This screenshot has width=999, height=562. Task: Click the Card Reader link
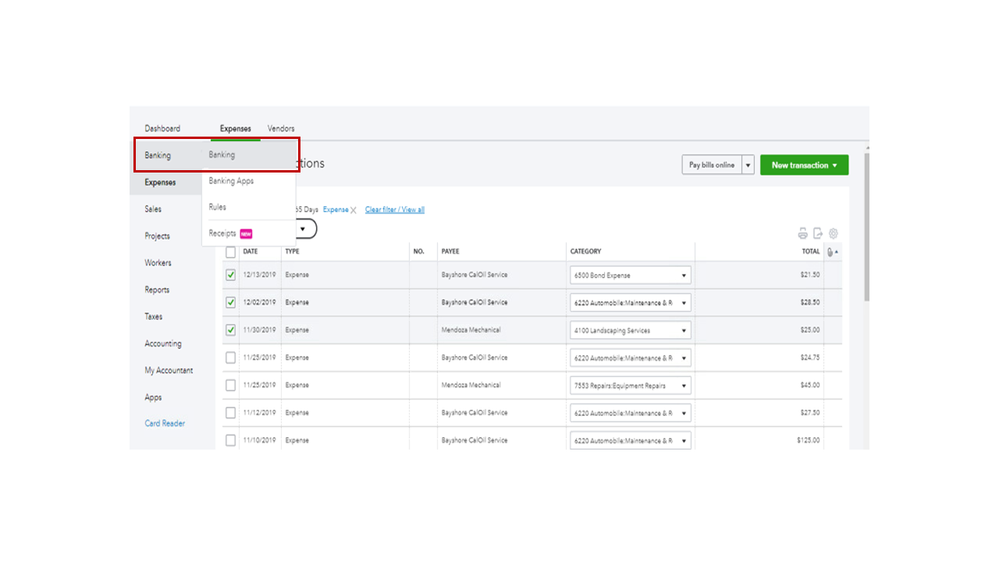point(164,423)
